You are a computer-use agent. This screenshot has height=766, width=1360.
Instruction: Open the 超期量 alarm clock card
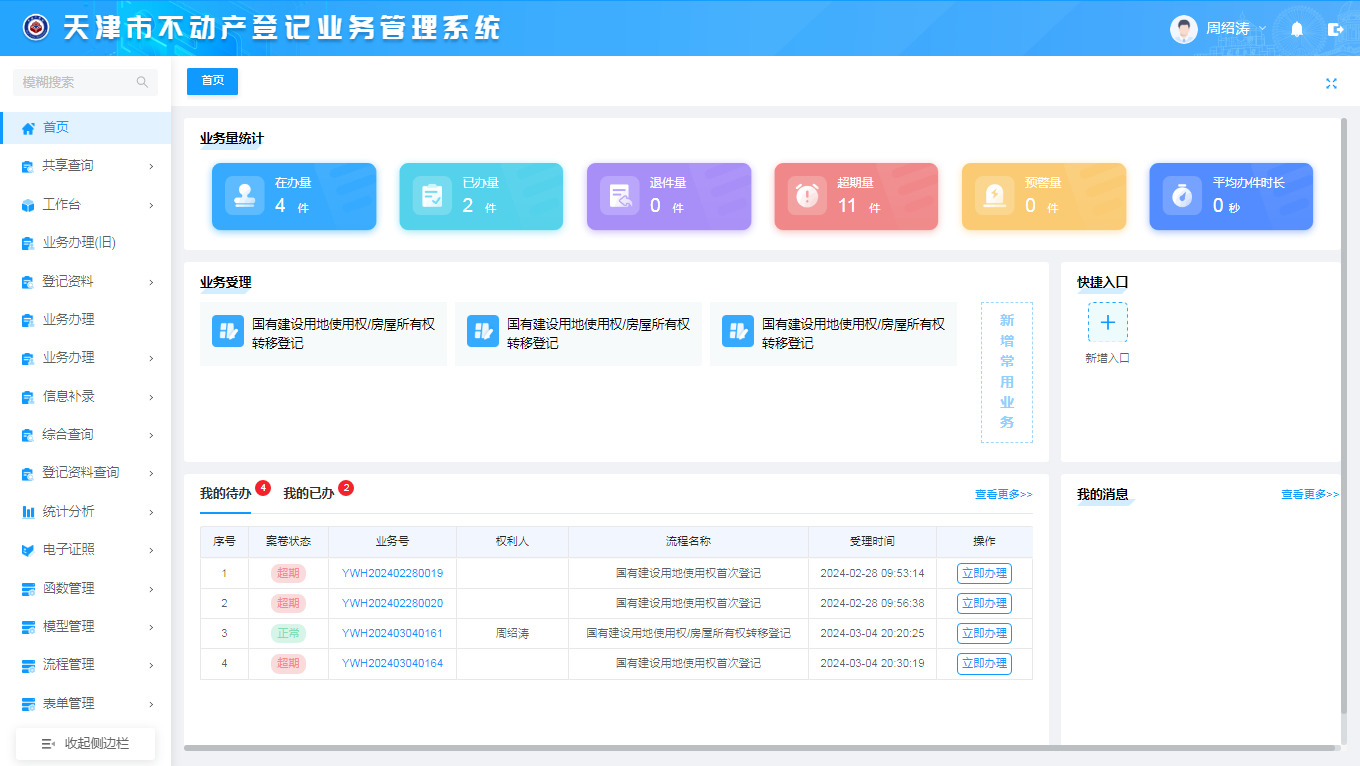coord(856,197)
